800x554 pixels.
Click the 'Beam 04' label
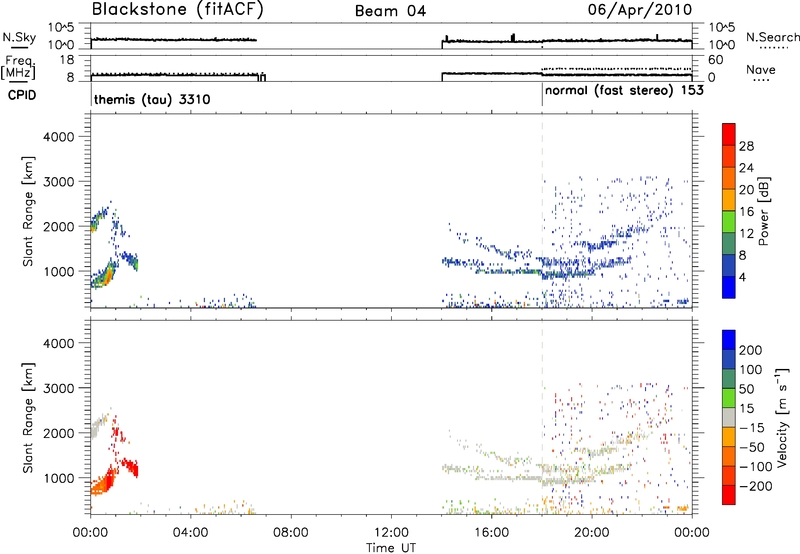pos(390,11)
